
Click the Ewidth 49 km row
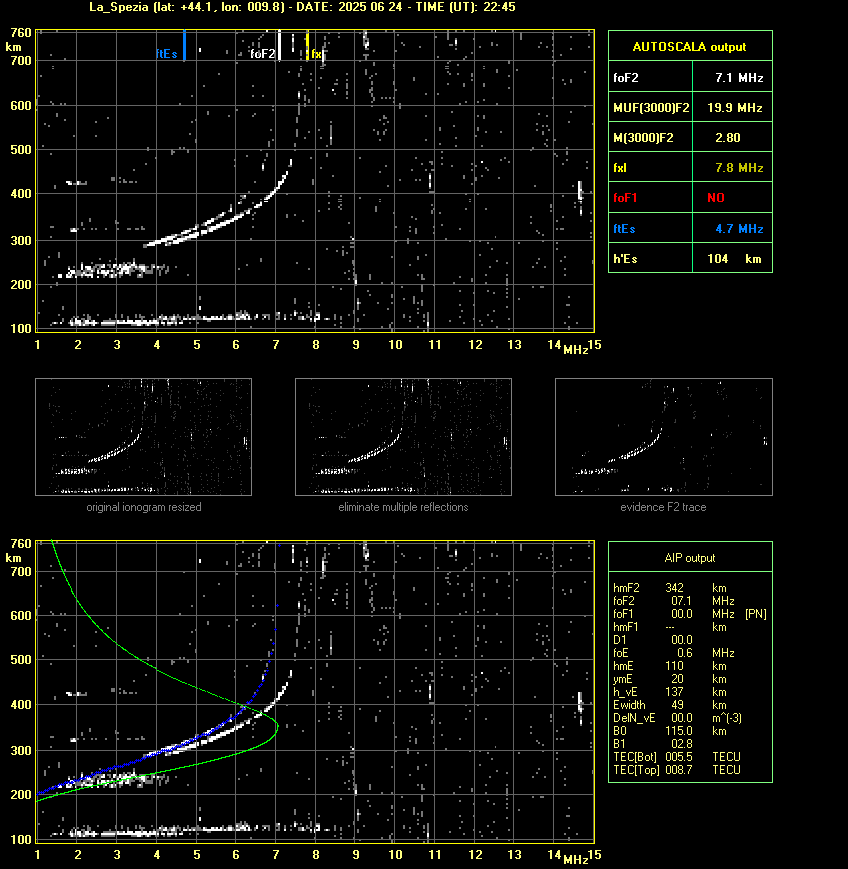point(670,705)
